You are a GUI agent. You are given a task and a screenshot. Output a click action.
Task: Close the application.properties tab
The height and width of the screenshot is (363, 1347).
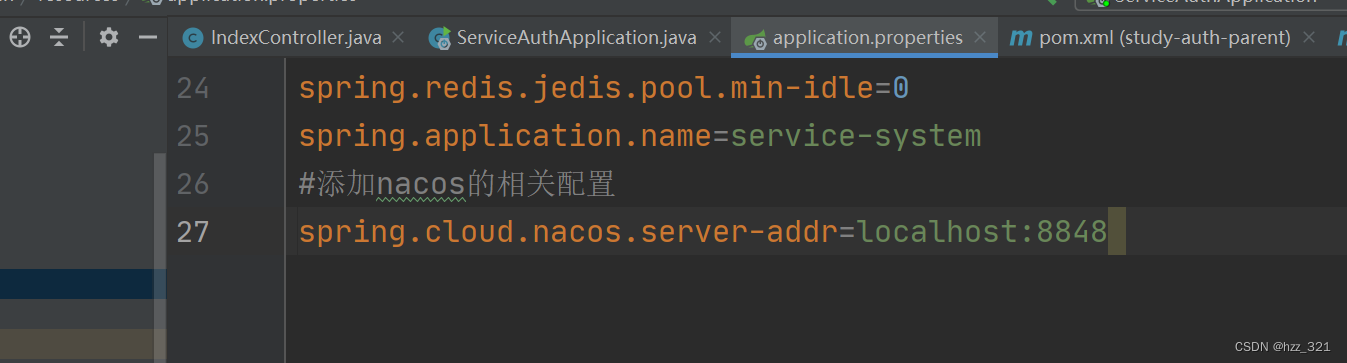[x=980, y=38]
